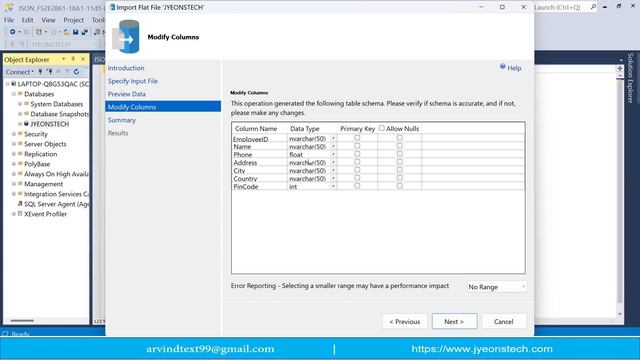Open the No Range error reporting dropdown
This screenshot has height=360, width=640.
496,287
